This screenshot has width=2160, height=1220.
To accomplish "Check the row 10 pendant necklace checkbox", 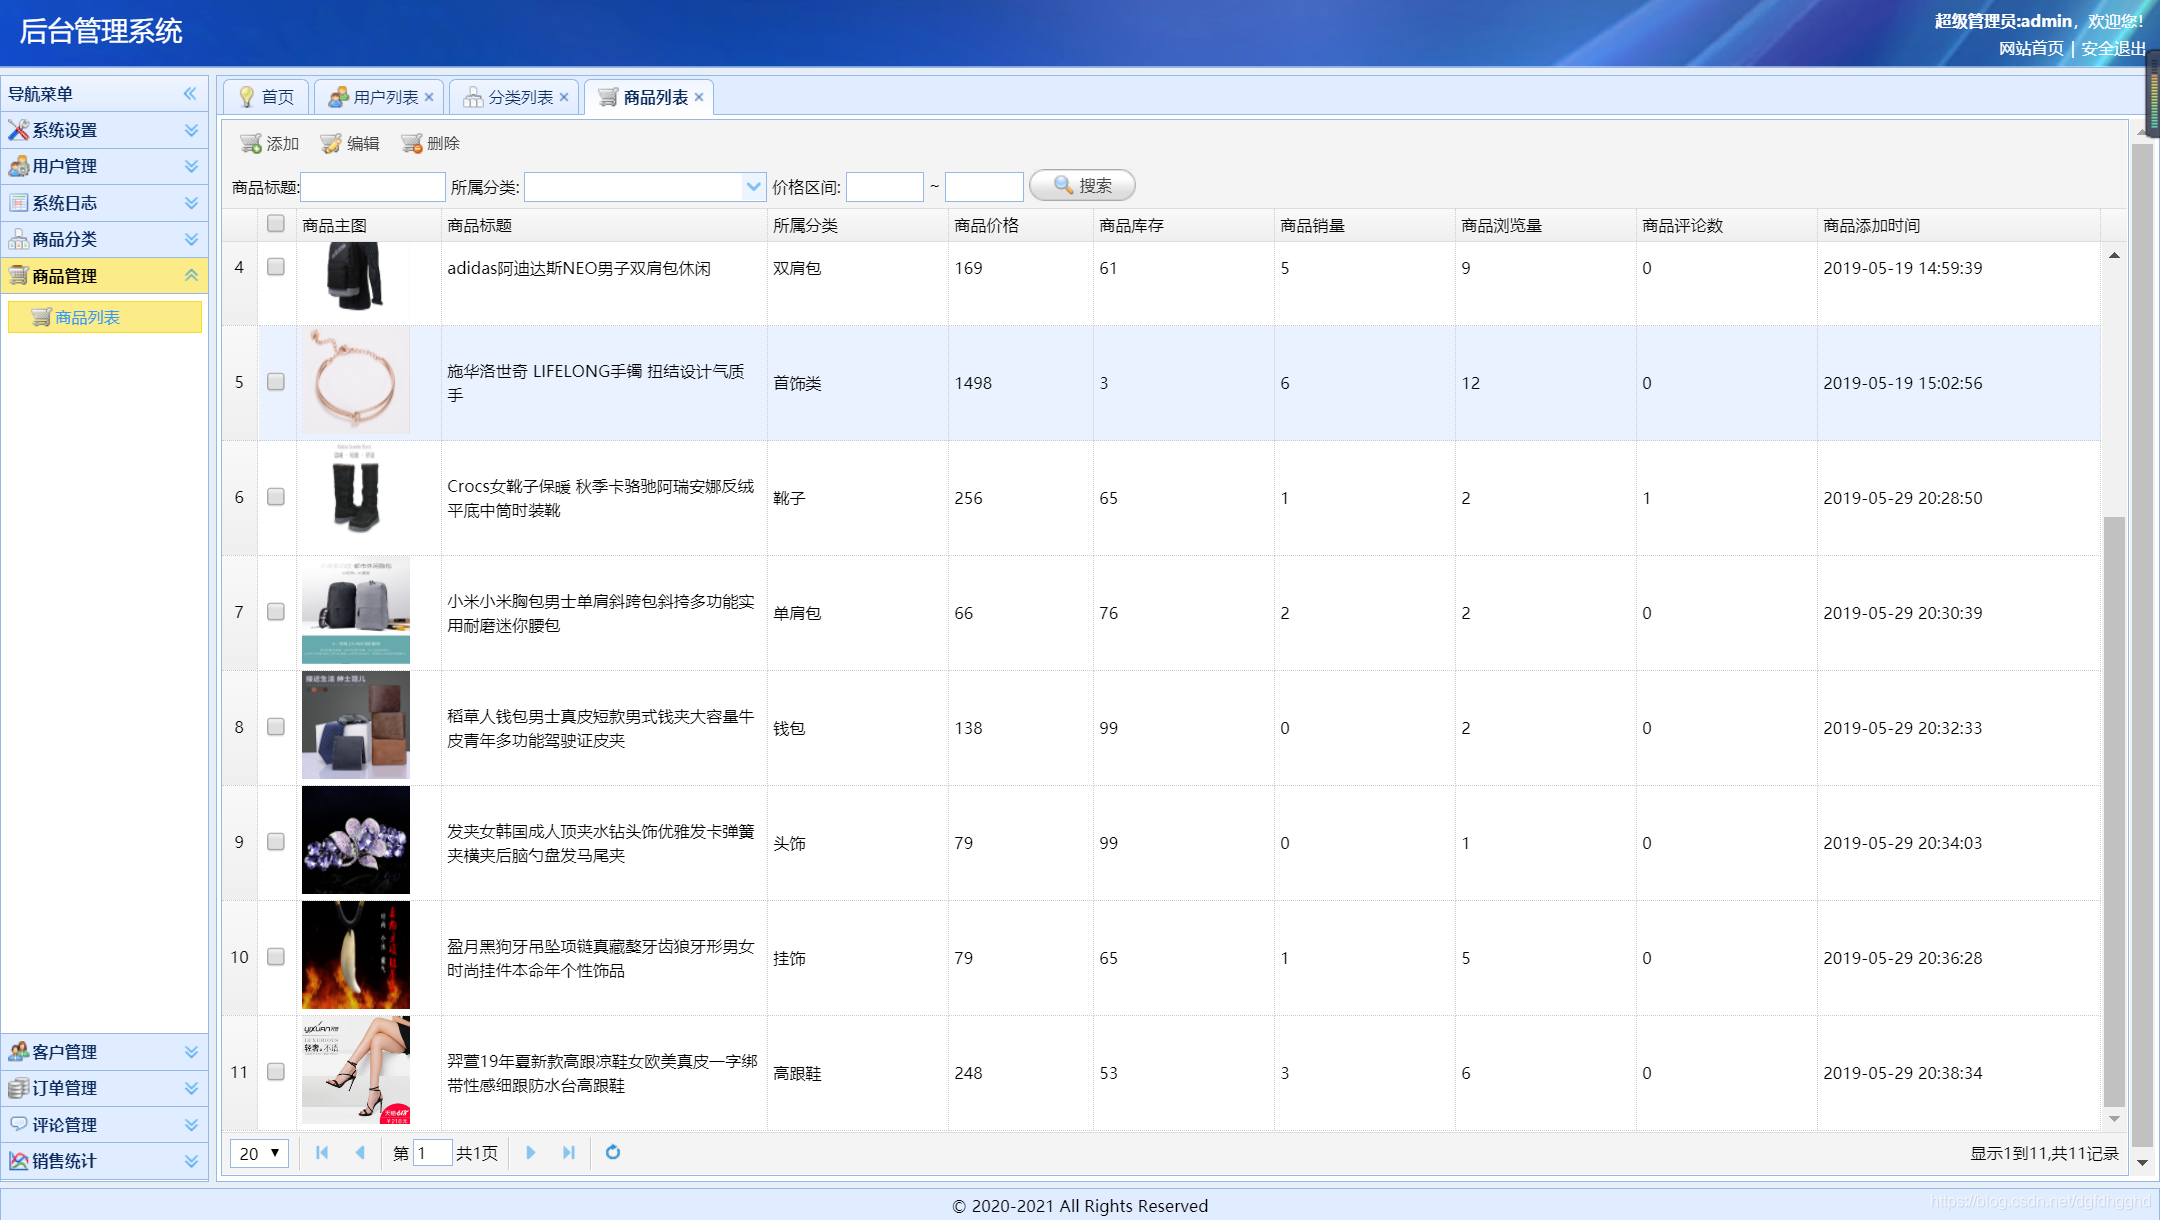I will (x=276, y=957).
